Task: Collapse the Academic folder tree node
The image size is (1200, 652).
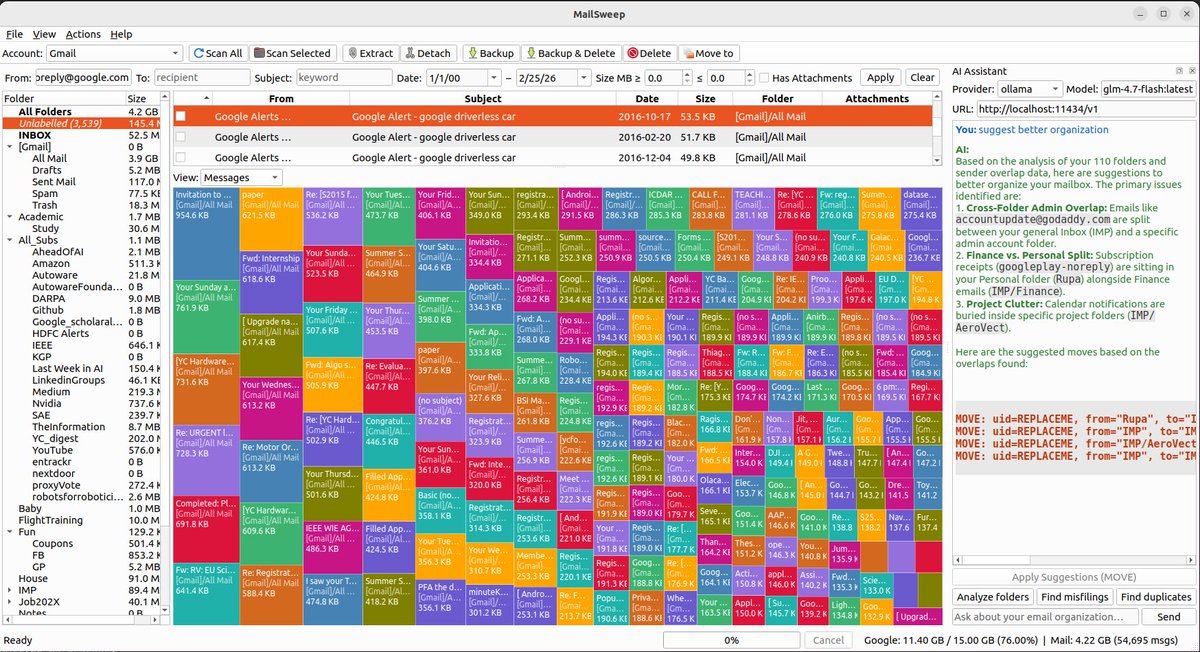Action: point(10,216)
